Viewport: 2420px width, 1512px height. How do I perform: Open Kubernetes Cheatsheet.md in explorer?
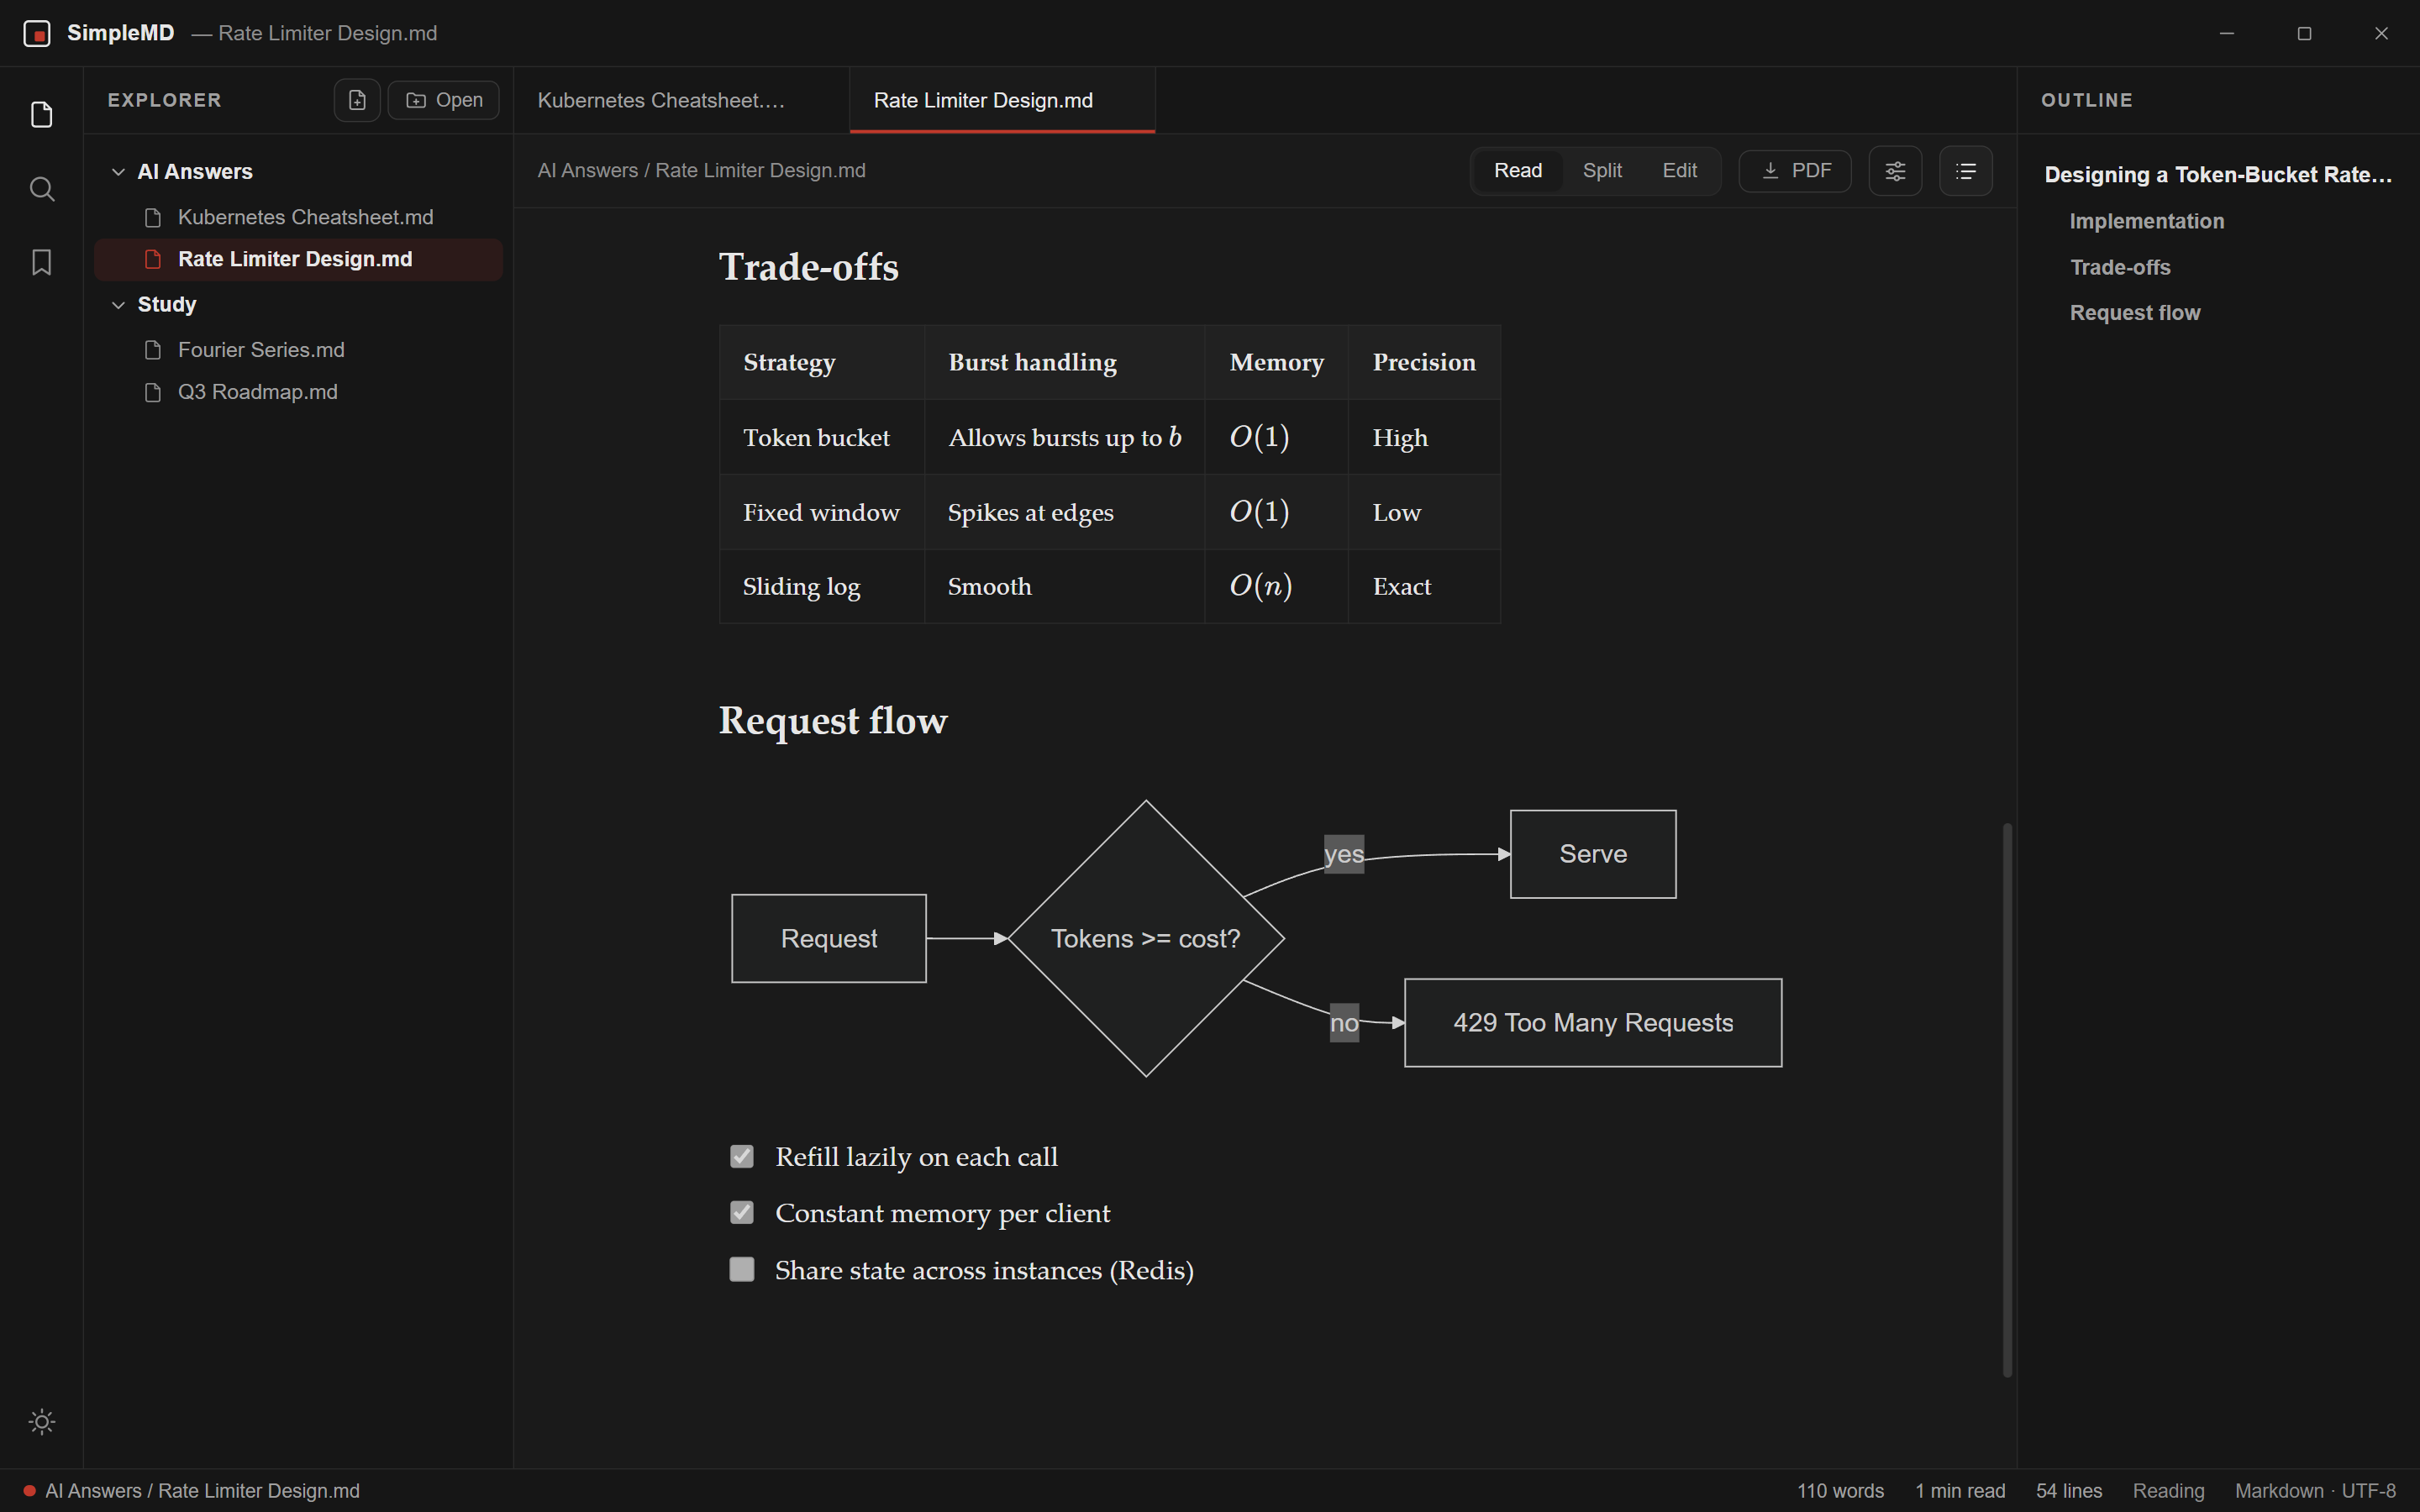click(x=298, y=218)
